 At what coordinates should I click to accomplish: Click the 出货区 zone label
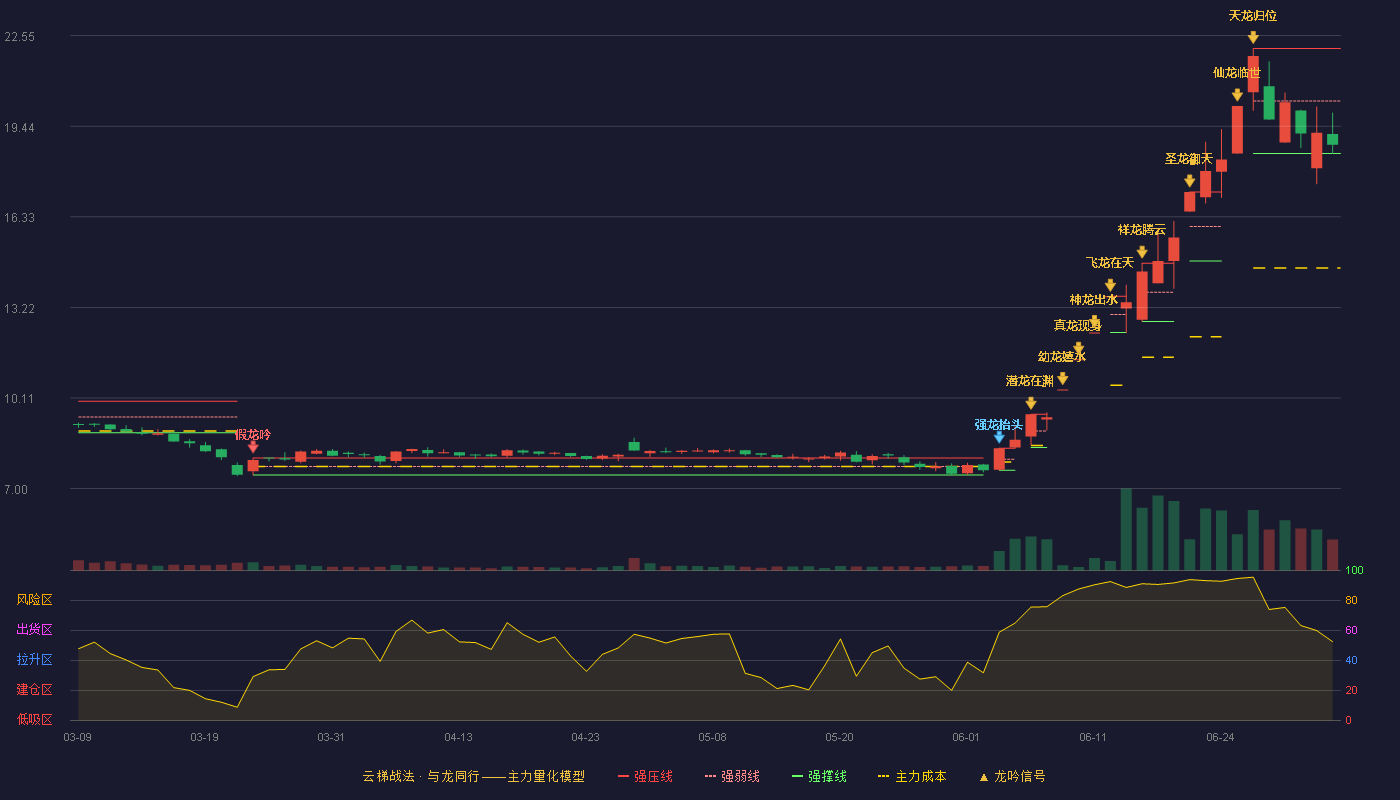34,630
